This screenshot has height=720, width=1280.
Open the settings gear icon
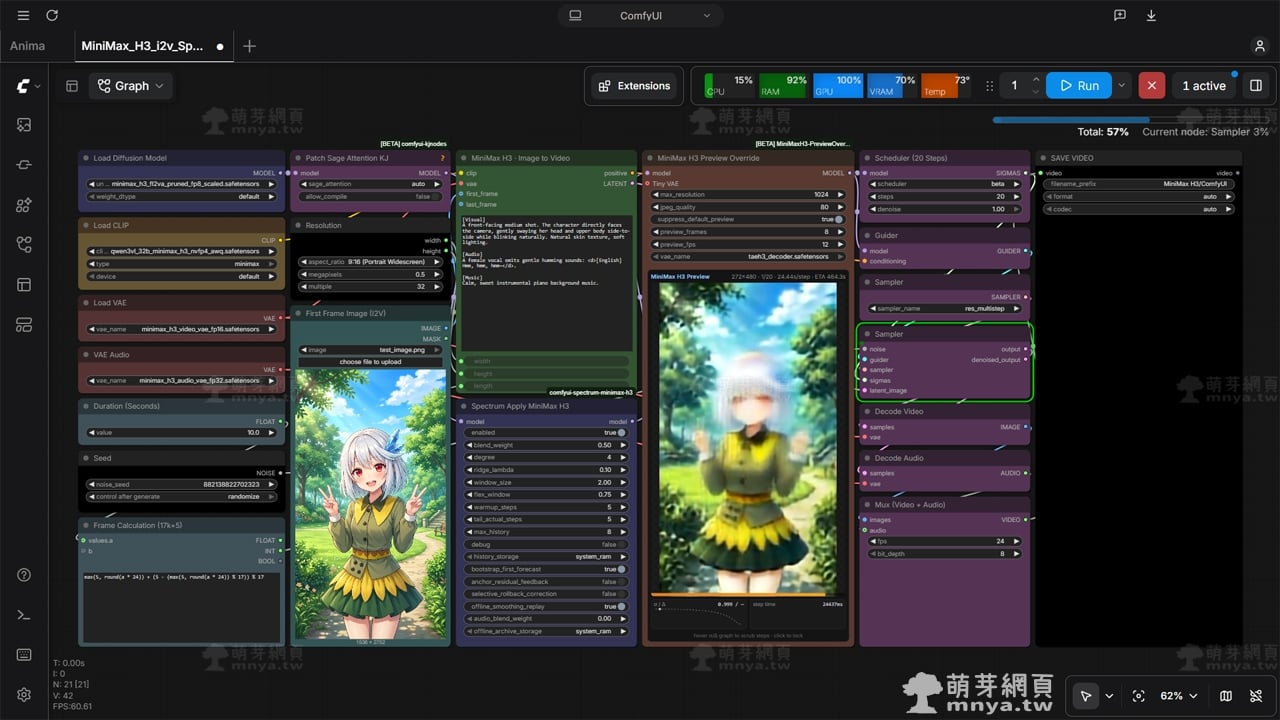click(x=24, y=695)
